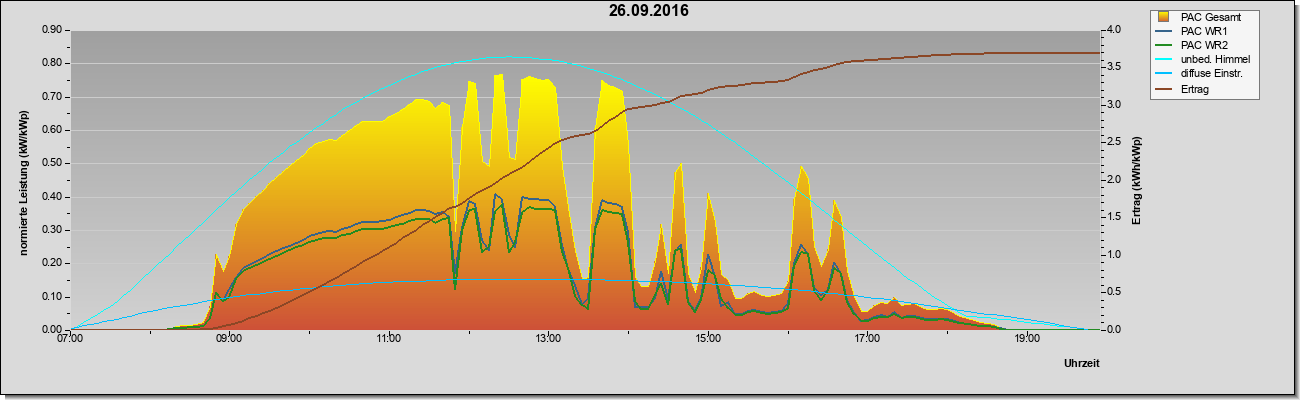The height and width of the screenshot is (400, 1300).
Task: Click the 15:00 time axis label
Action: [707, 340]
